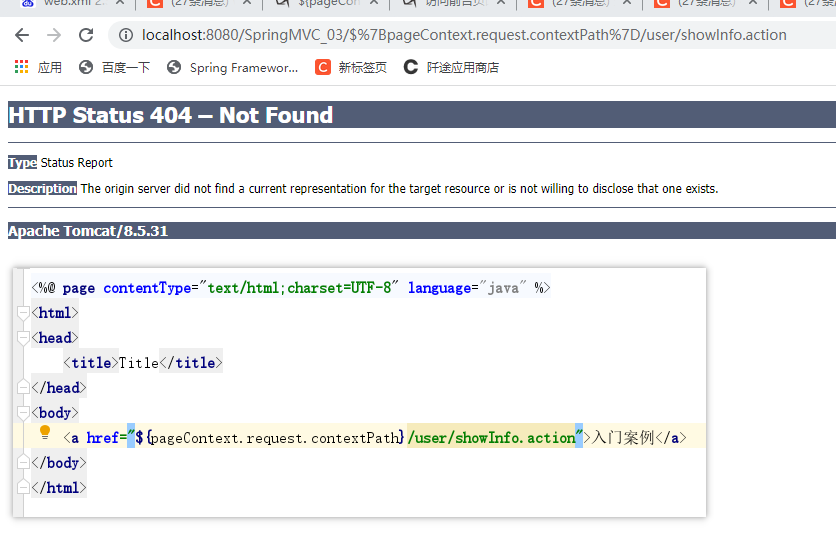Collapse the <head> fold marker in gutter

23,338
